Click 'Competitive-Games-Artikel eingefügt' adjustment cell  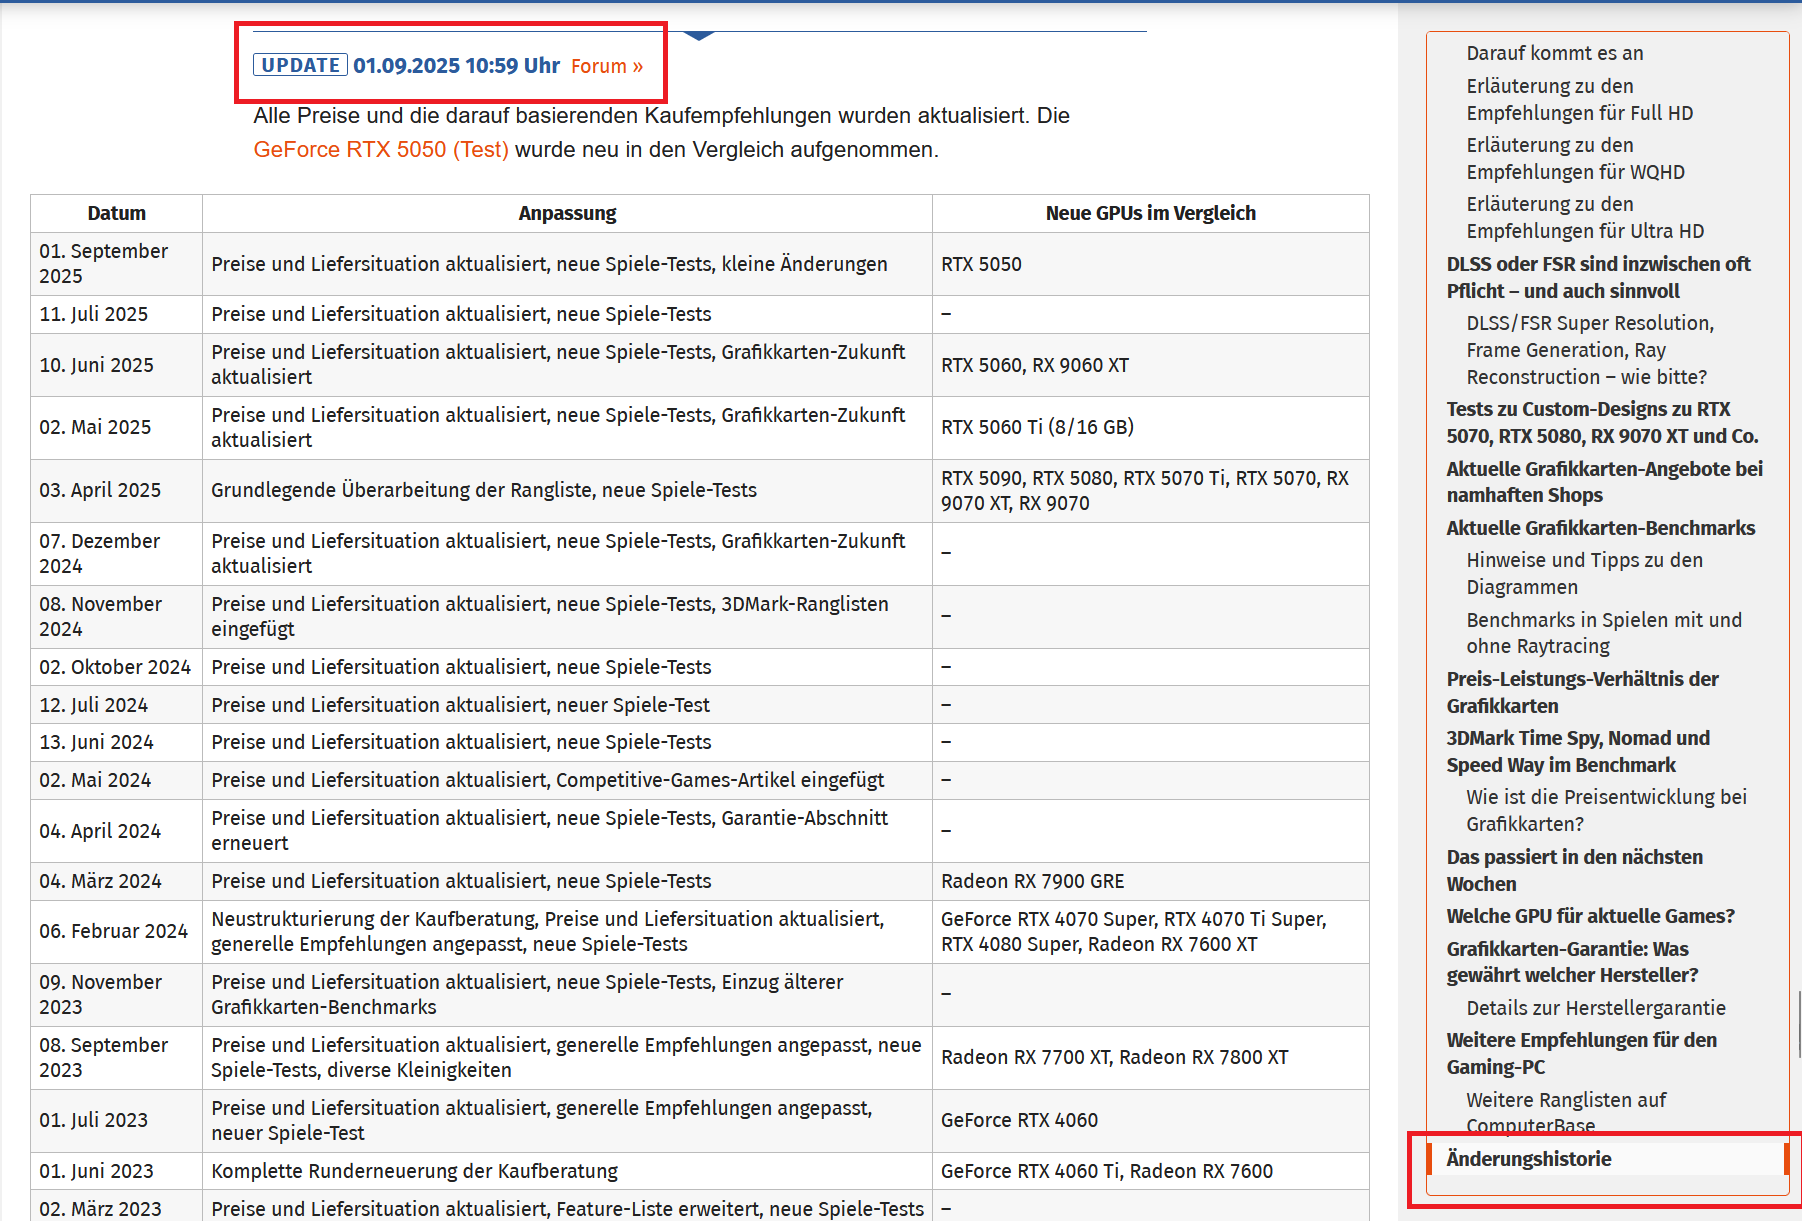(x=567, y=780)
